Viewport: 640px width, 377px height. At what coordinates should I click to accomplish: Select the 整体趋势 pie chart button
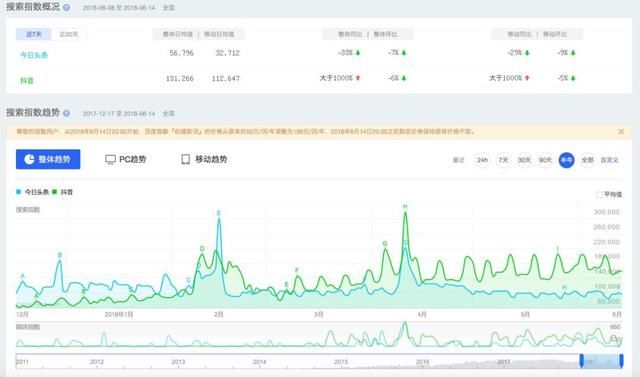pos(48,159)
